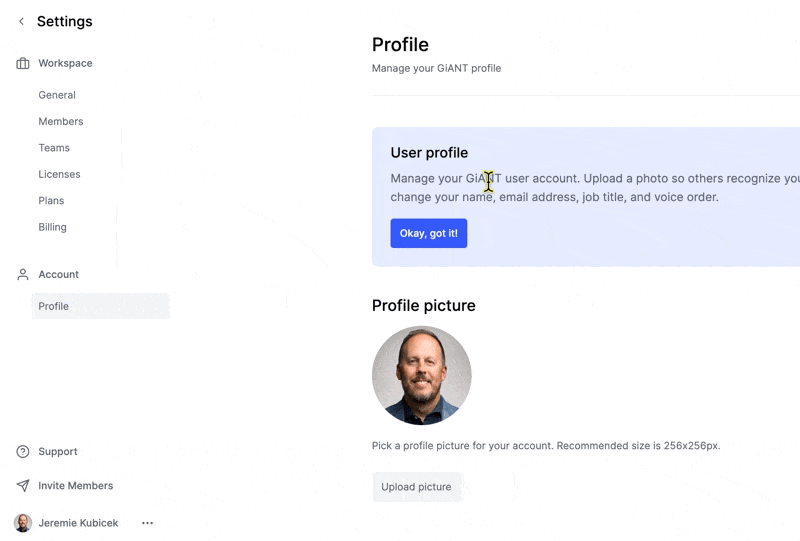Dismiss the tip with Okay, got it!

pyautogui.click(x=429, y=233)
